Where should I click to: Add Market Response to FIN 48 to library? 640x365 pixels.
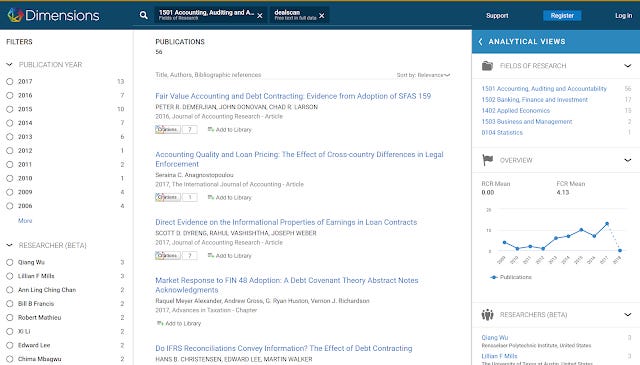coord(179,323)
